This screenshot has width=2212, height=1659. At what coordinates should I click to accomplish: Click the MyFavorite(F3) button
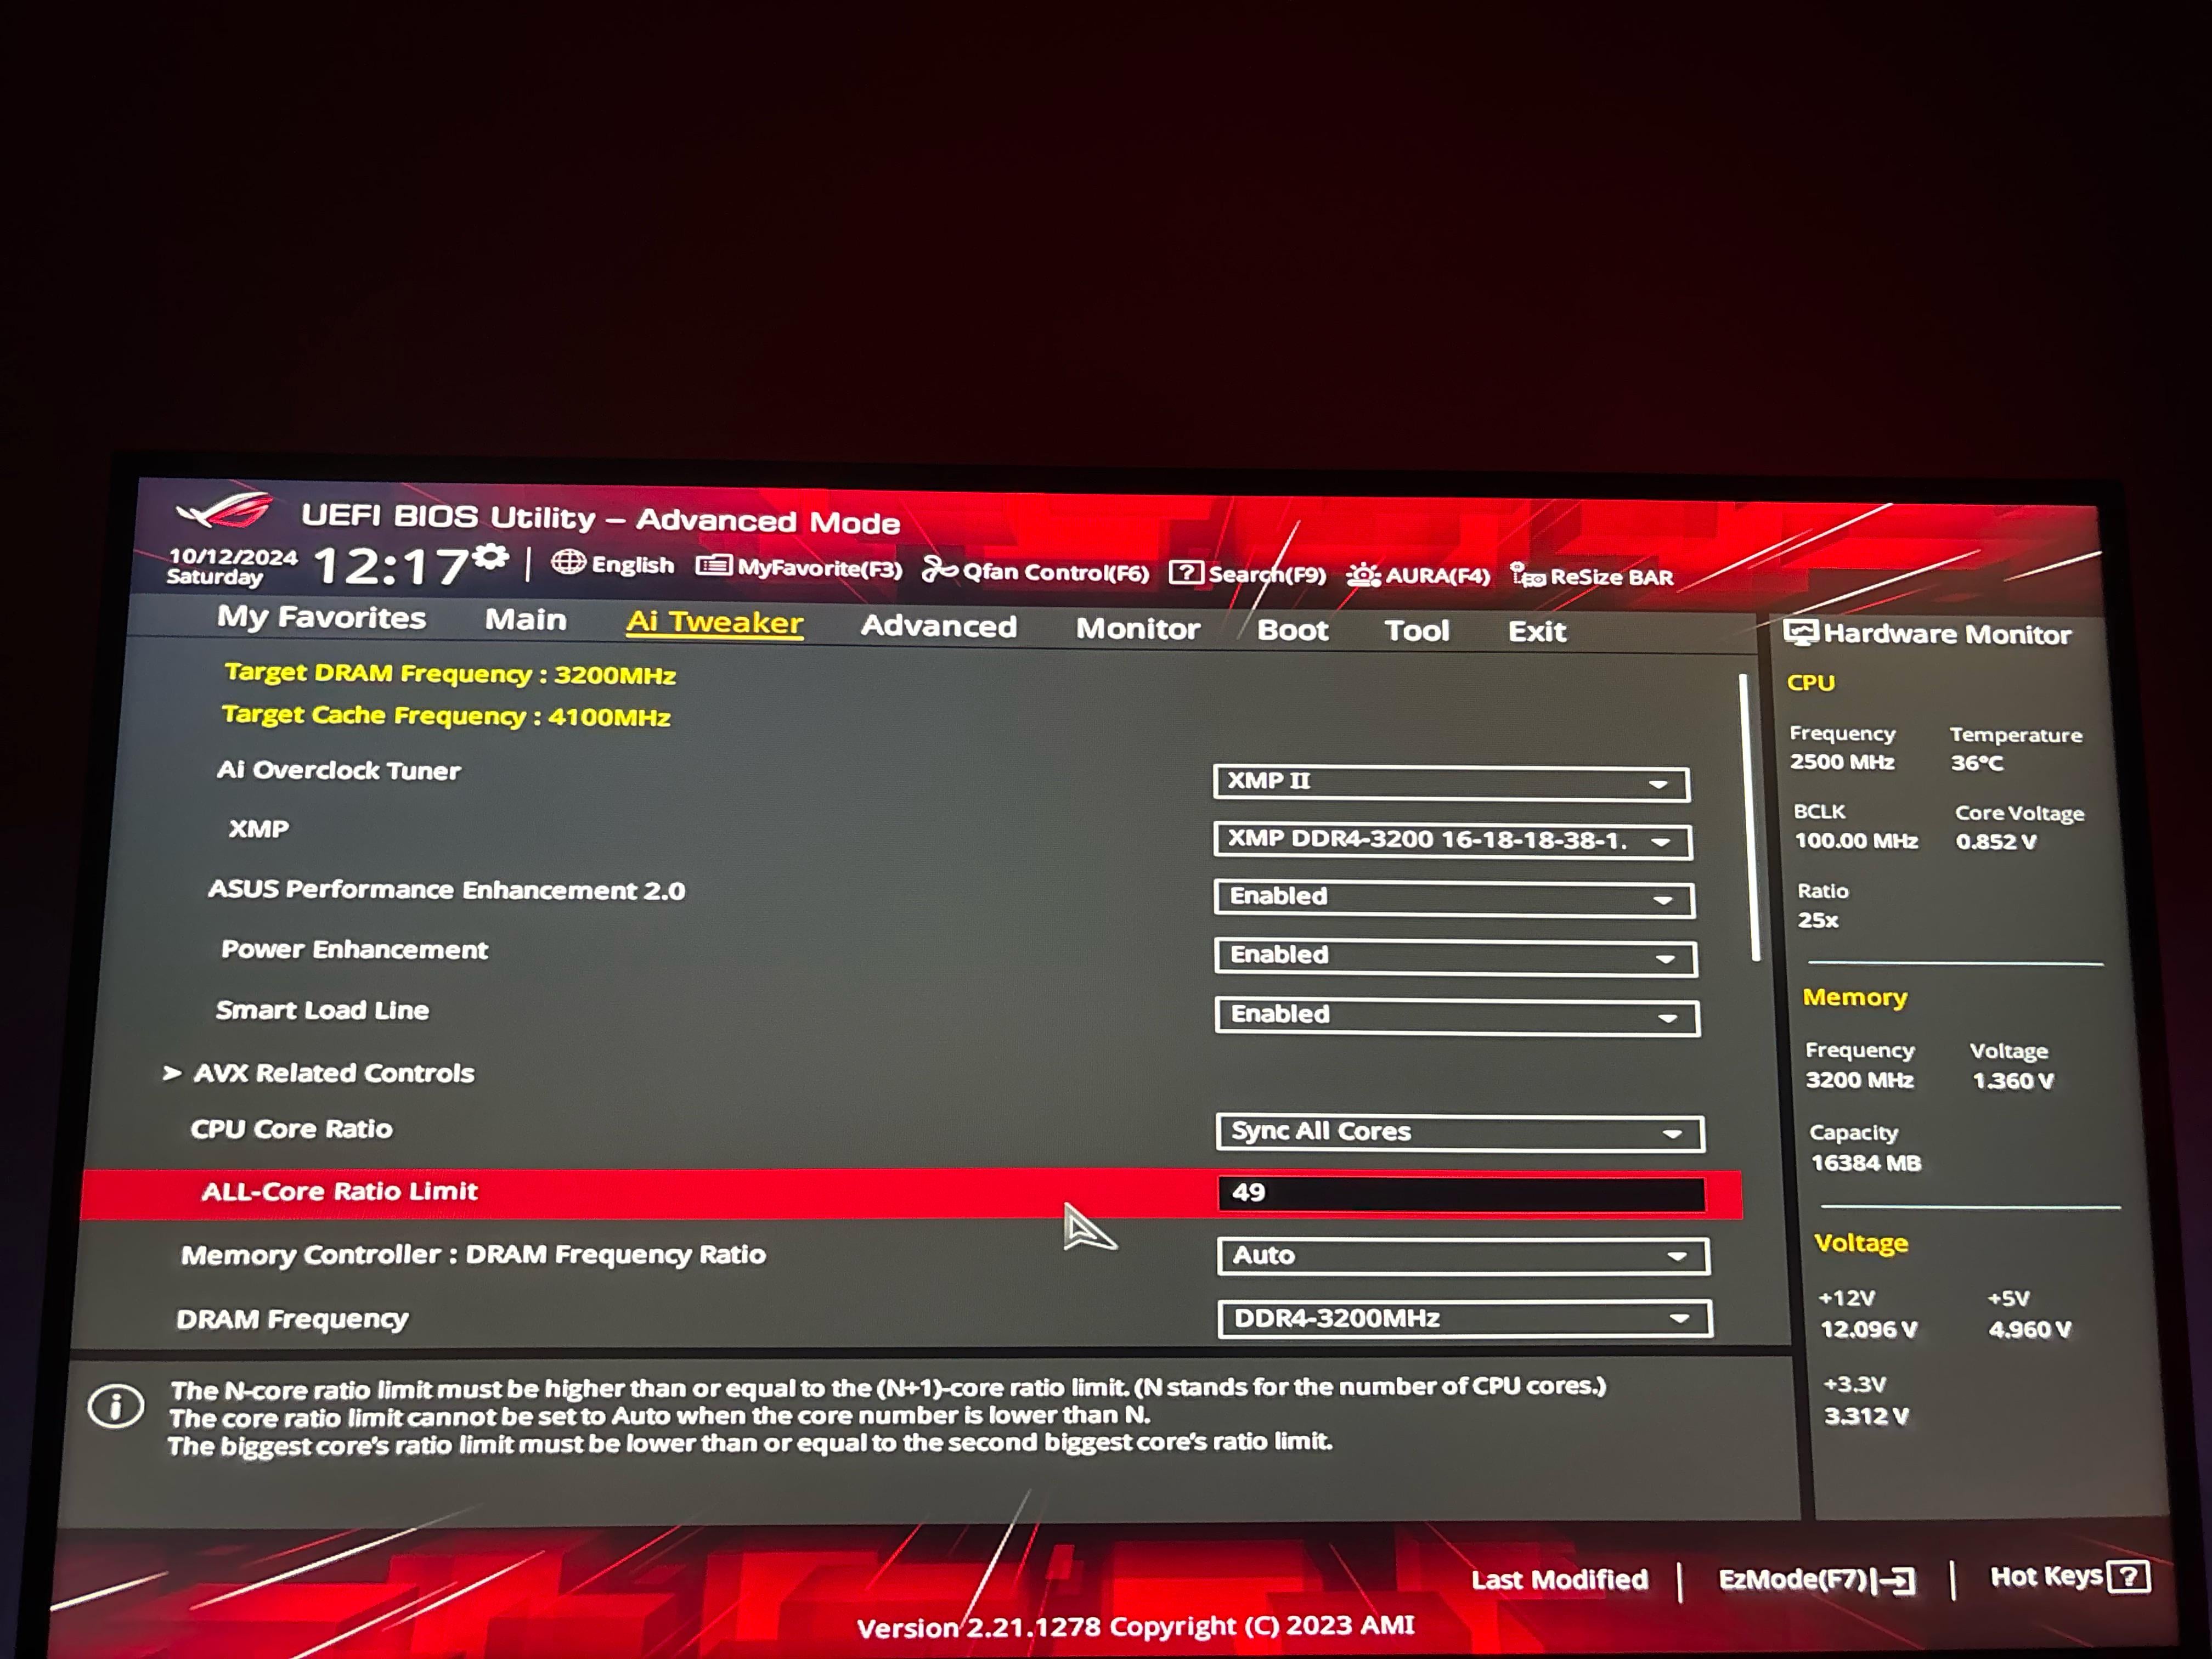pyautogui.click(x=799, y=567)
